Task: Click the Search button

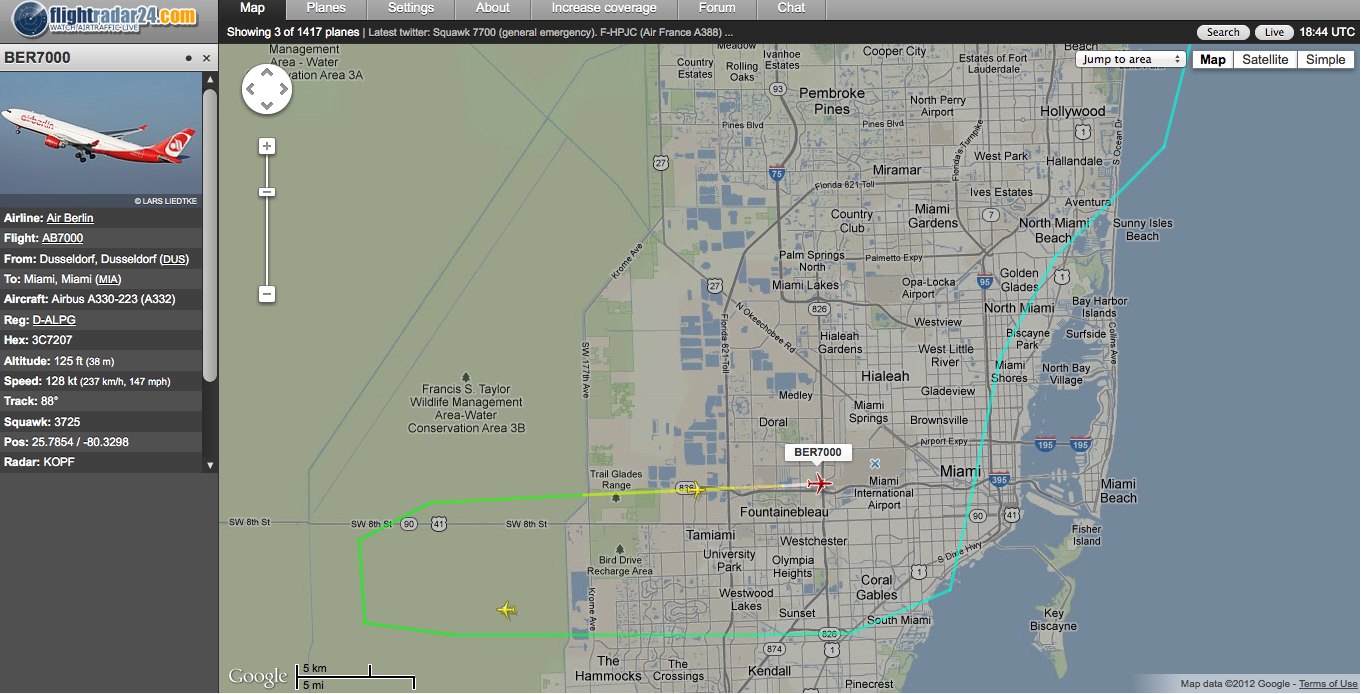Action: coord(1222,32)
